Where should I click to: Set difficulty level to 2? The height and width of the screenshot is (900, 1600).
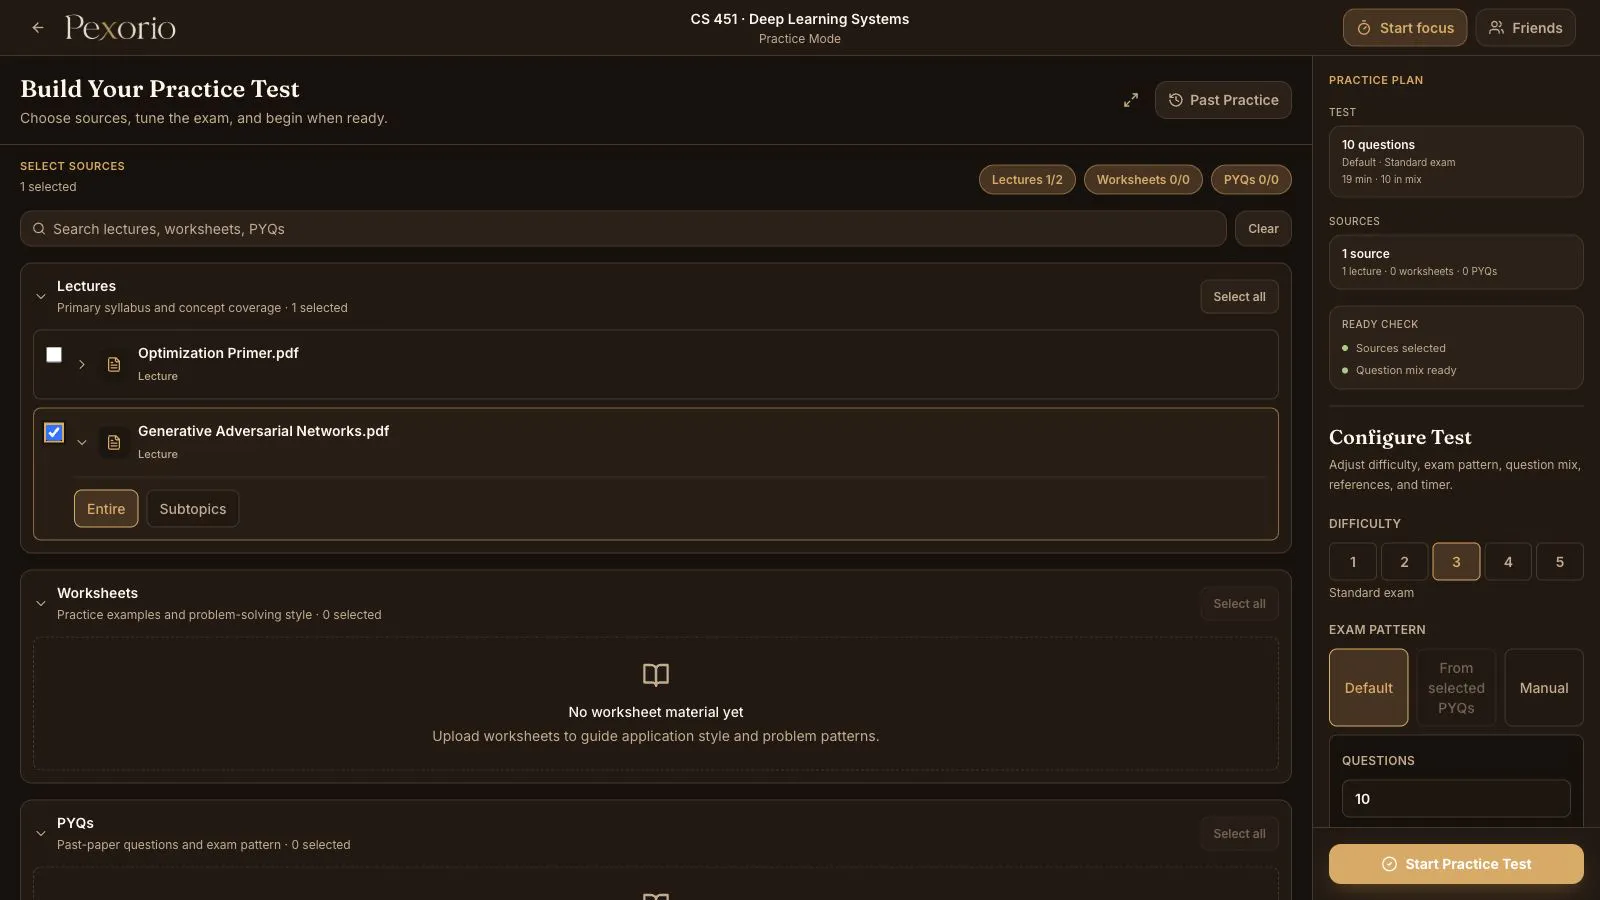[x=1404, y=562]
